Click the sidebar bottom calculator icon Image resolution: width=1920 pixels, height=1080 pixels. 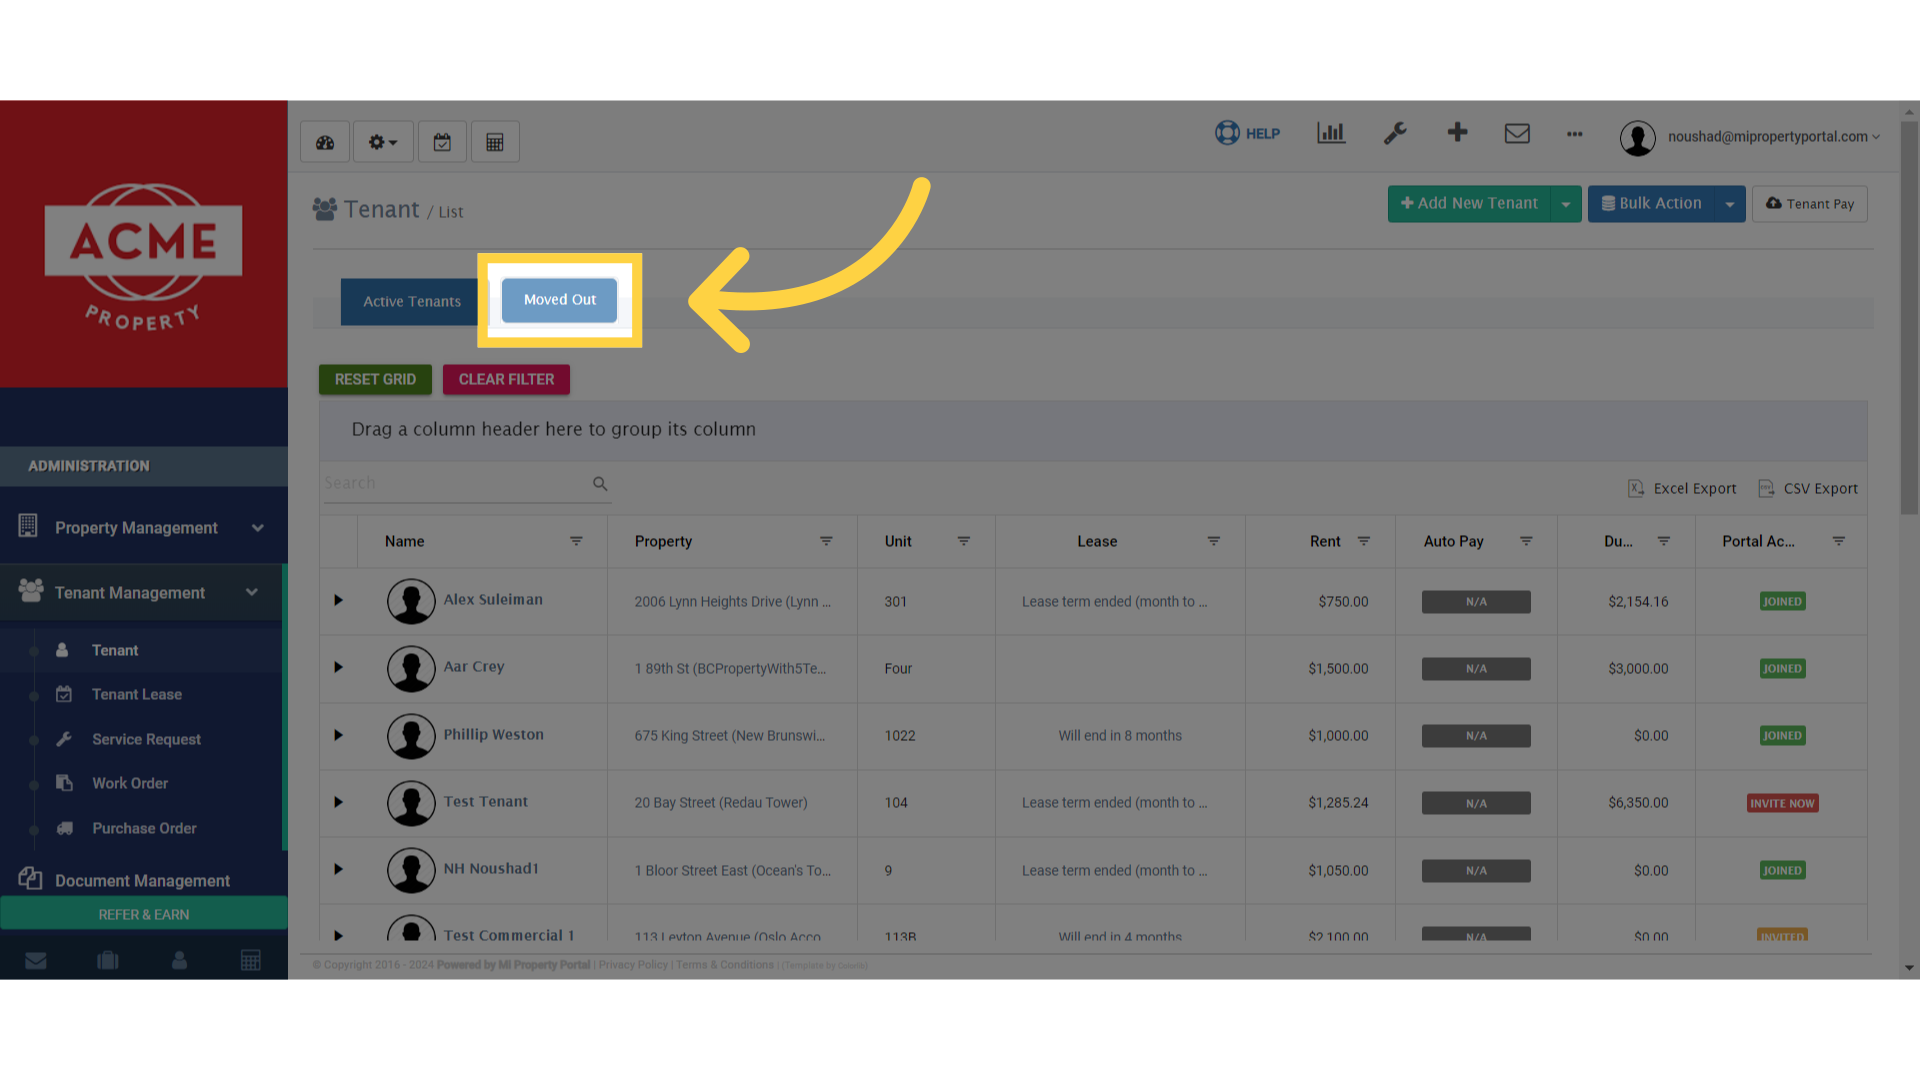click(251, 961)
